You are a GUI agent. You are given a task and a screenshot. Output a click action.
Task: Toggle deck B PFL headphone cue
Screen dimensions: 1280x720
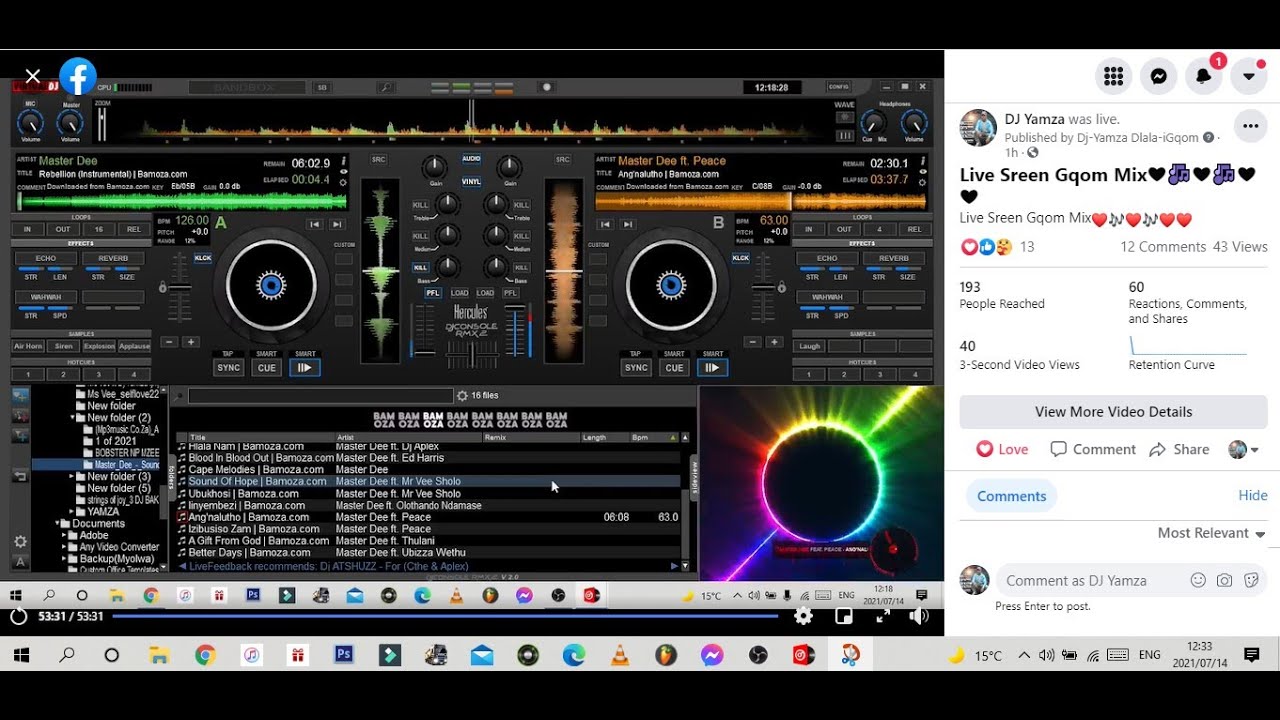point(511,293)
